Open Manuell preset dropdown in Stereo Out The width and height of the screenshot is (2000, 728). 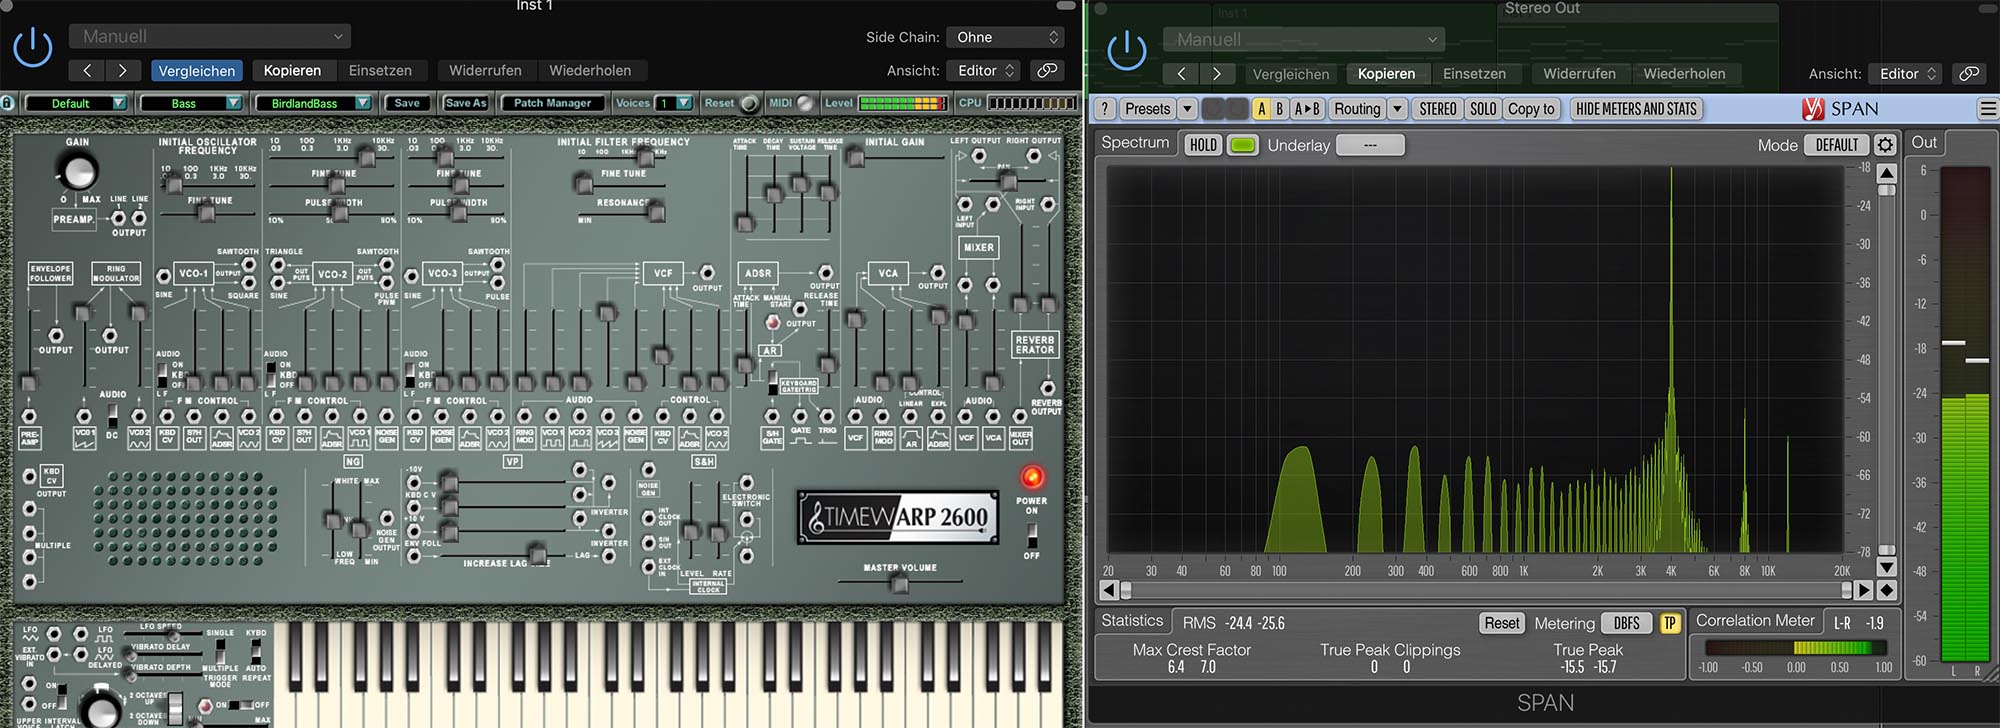tap(1304, 40)
